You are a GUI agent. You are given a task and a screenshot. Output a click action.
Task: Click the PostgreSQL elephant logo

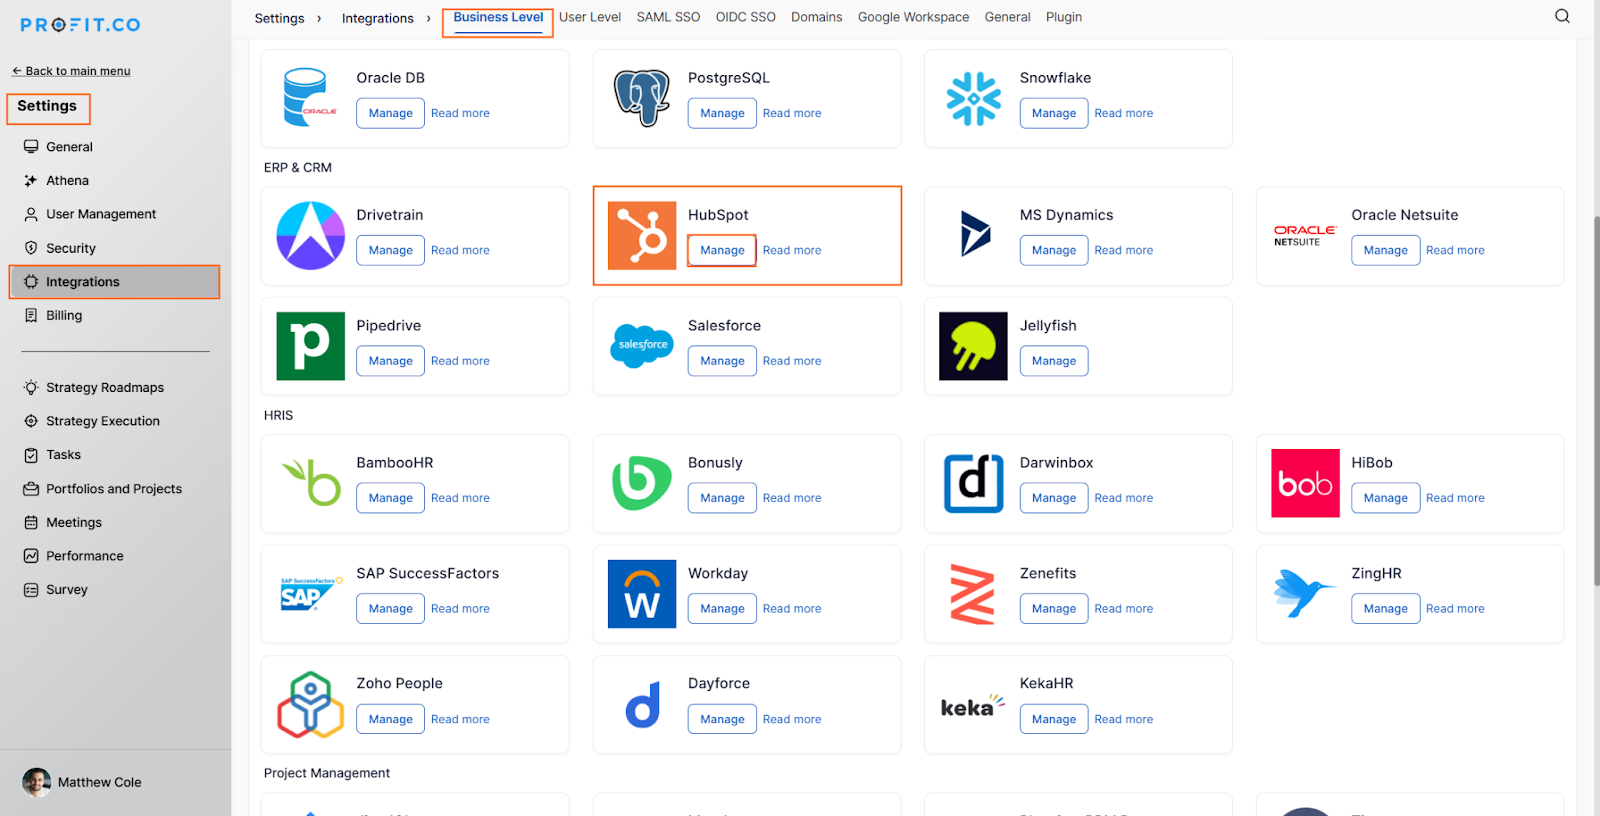pos(642,98)
